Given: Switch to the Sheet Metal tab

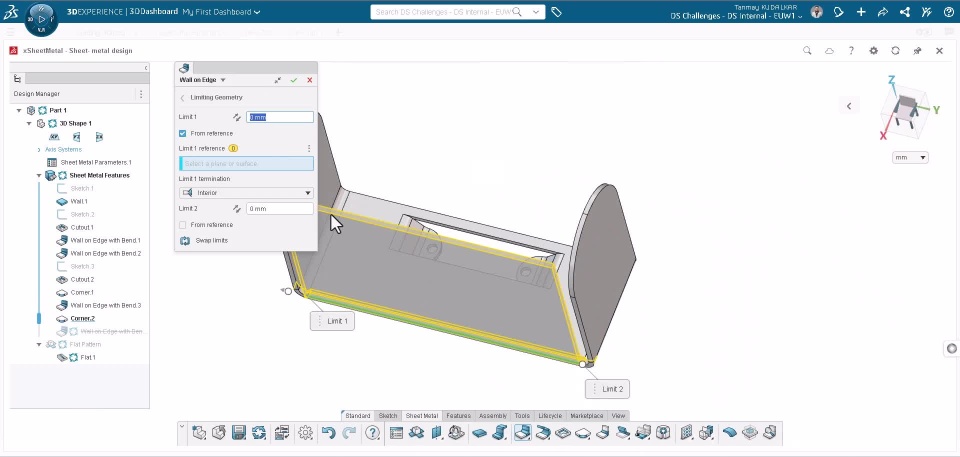Looking at the screenshot, I should (x=421, y=415).
